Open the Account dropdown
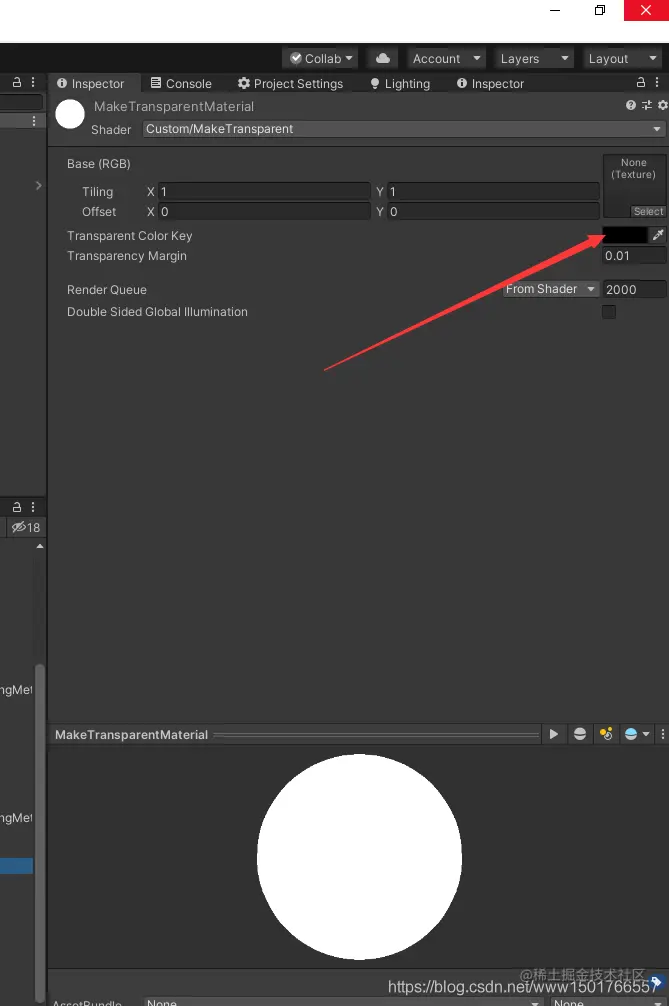This screenshot has width=669, height=1006. point(446,58)
